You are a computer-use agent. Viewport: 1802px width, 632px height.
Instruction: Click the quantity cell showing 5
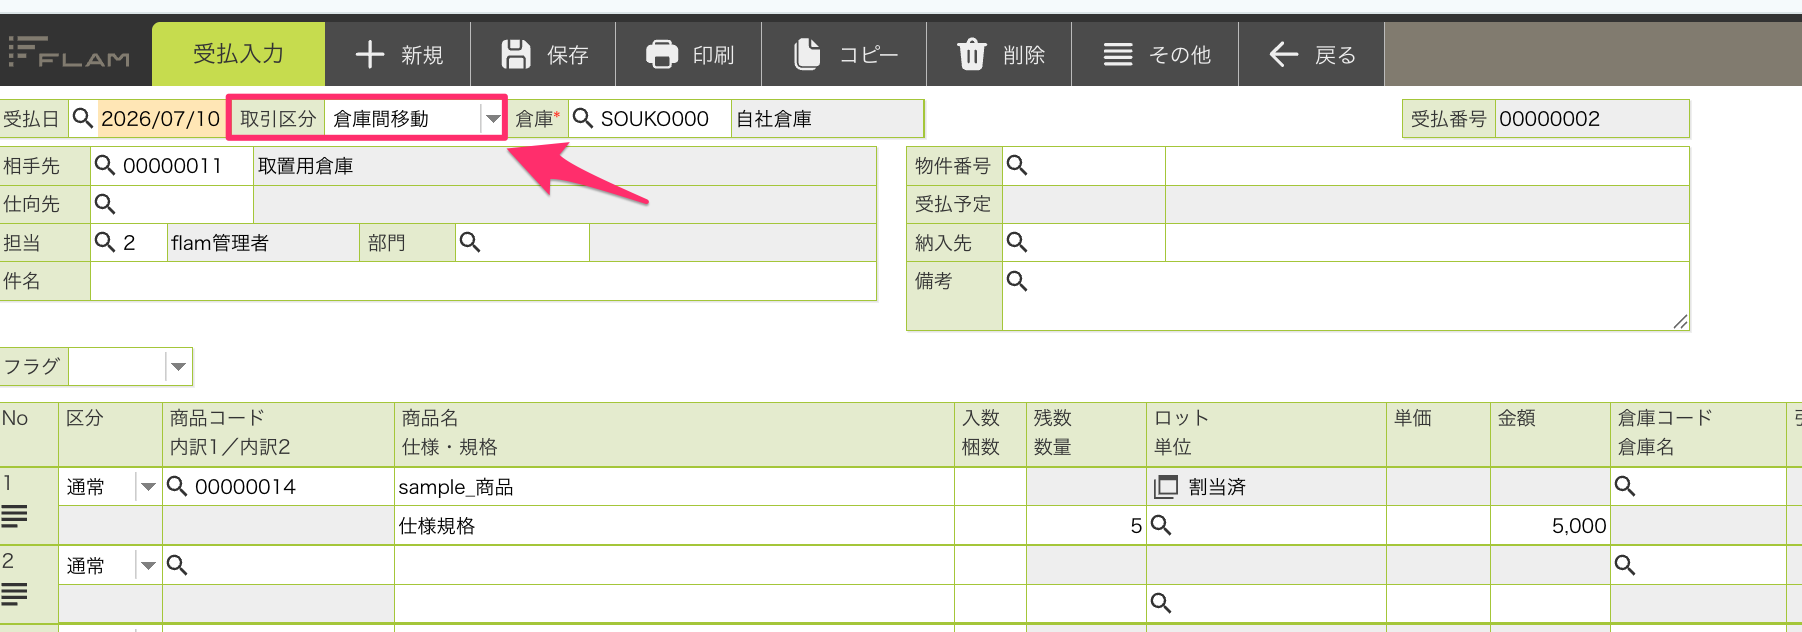click(1086, 526)
